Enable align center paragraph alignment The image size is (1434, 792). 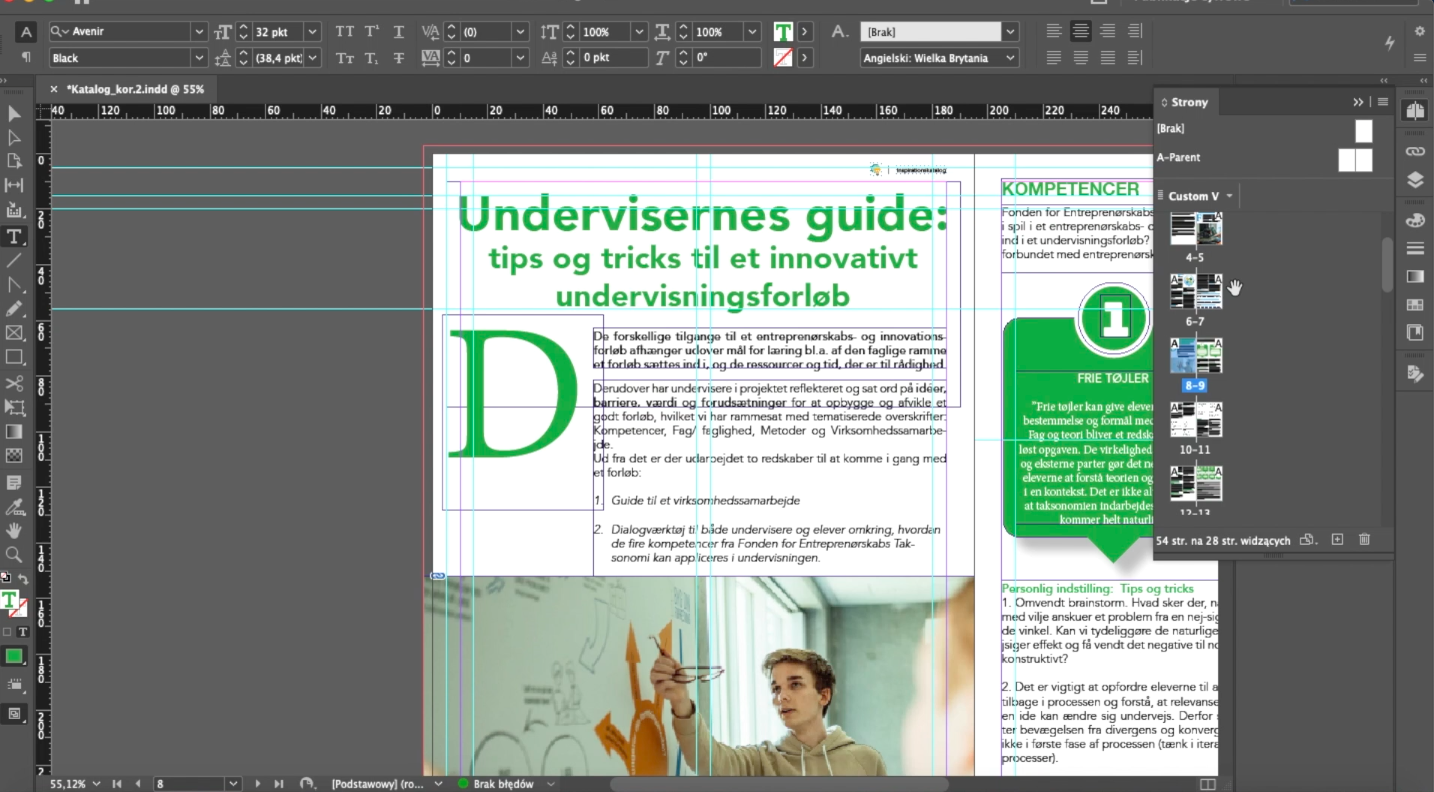click(1081, 32)
